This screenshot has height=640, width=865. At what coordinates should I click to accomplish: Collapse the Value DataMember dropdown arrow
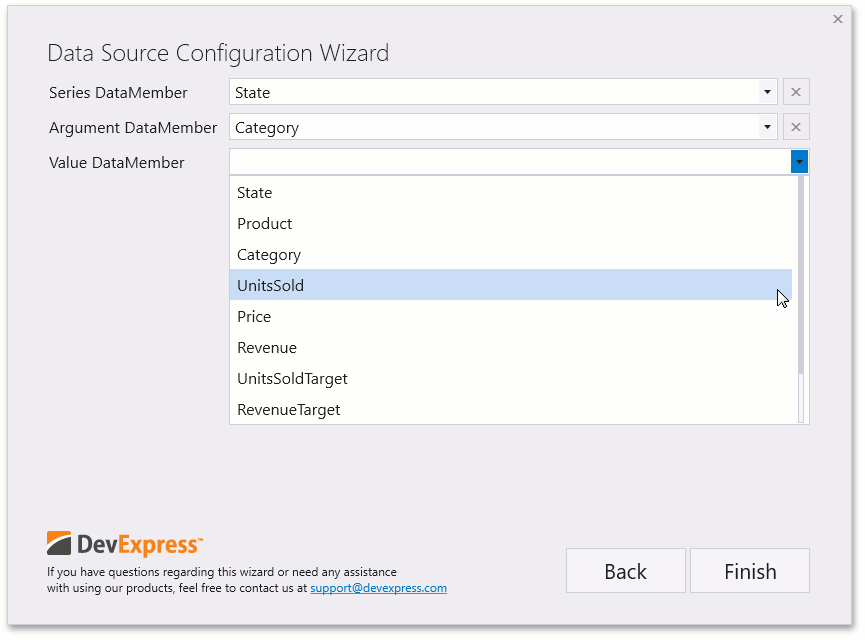(799, 162)
